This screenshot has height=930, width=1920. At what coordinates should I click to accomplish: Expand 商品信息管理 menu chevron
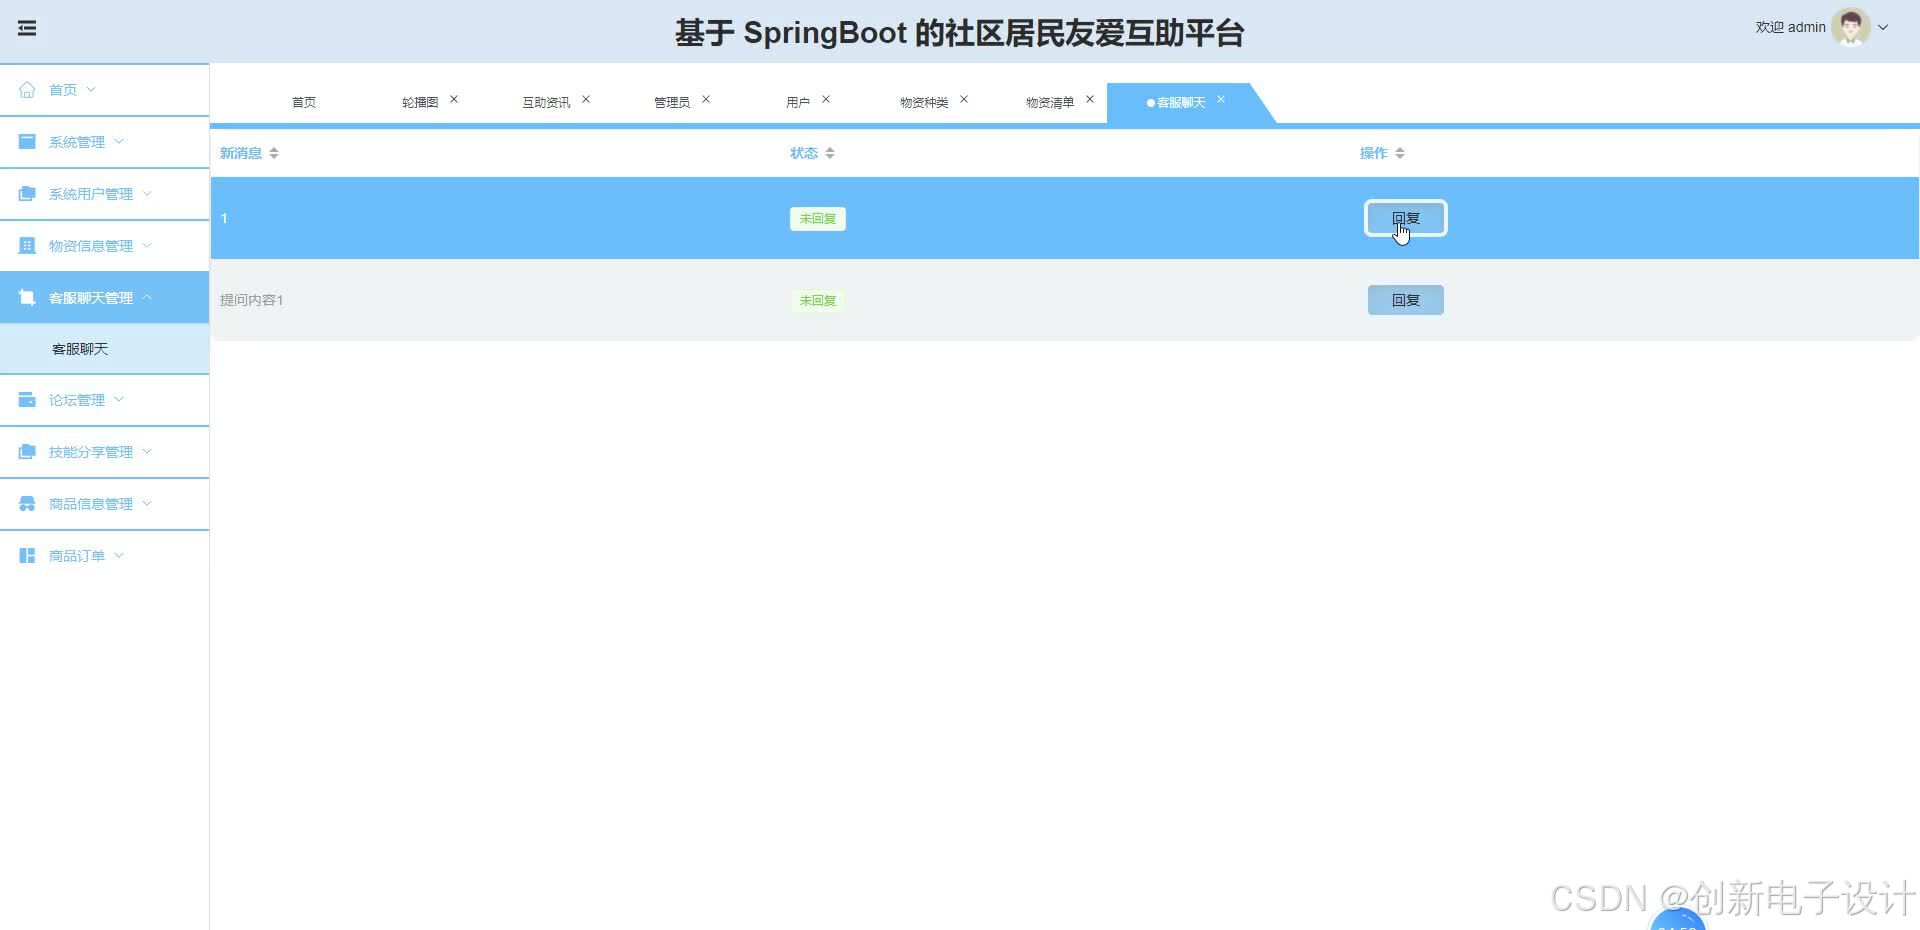(x=147, y=503)
